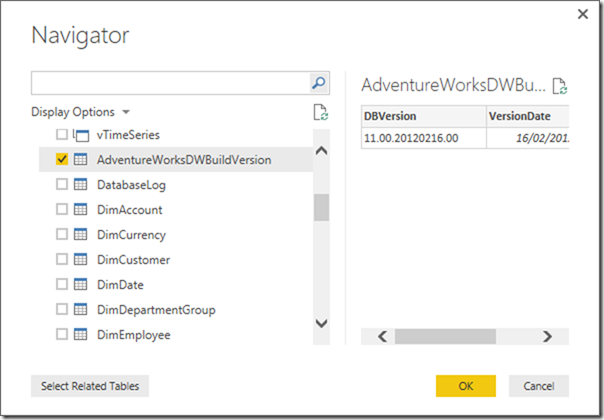This screenshot has width=604, height=420.
Task: Select the DimEmployee table name
Action: [x=134, y=335]
